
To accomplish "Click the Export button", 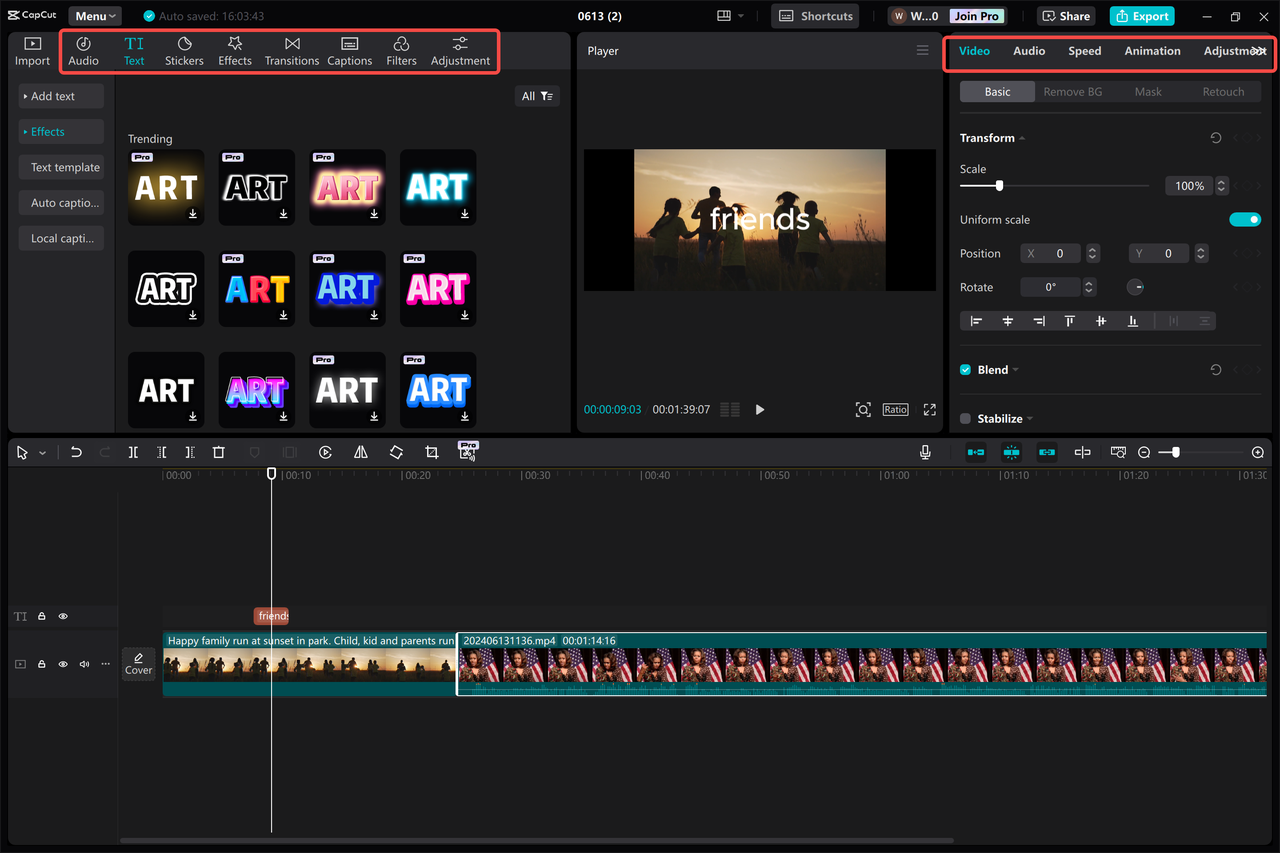I will pos(1141,15).
